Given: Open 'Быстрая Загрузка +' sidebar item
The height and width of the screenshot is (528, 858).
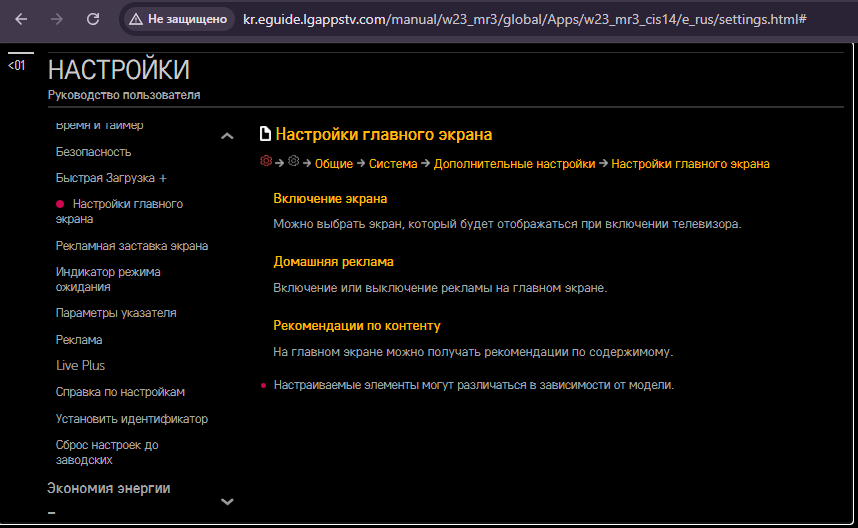Looking at the screenshot, I should pos(111,177).
